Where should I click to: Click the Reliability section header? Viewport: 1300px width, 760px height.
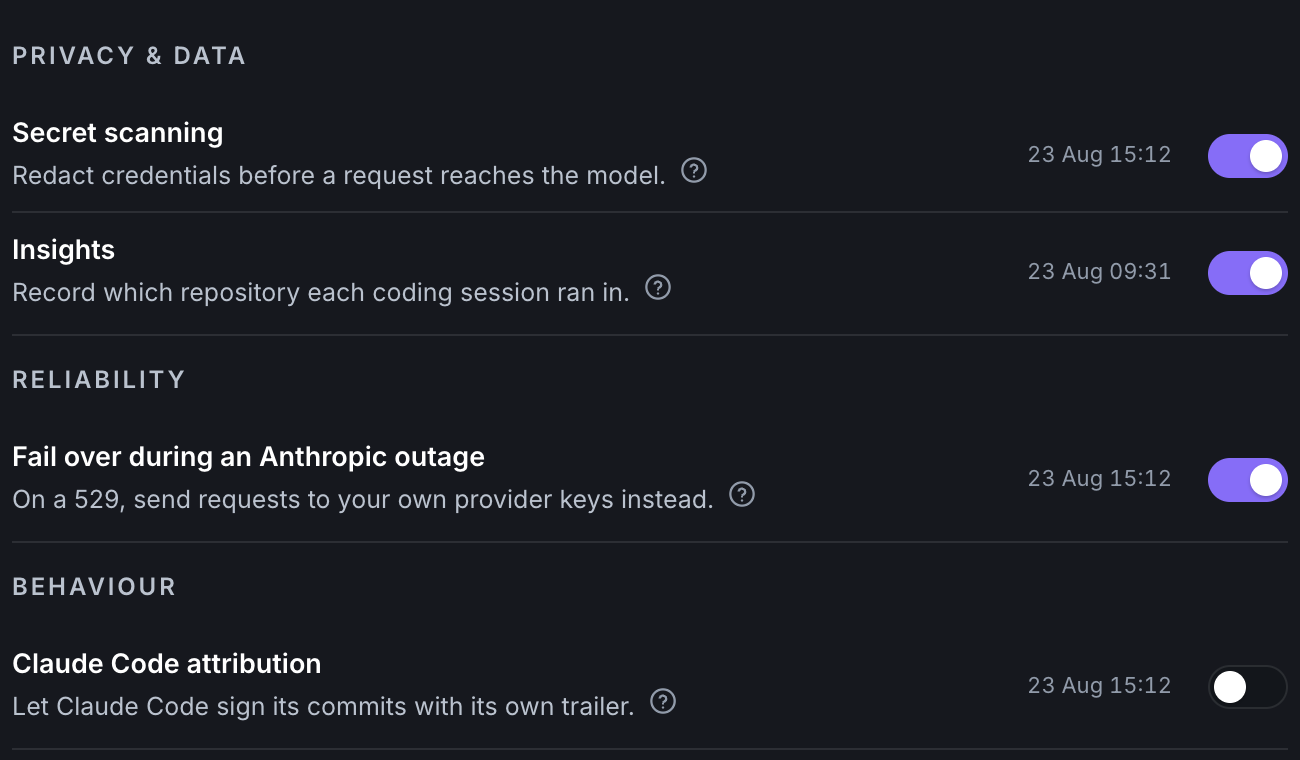(x=99, y=380)
